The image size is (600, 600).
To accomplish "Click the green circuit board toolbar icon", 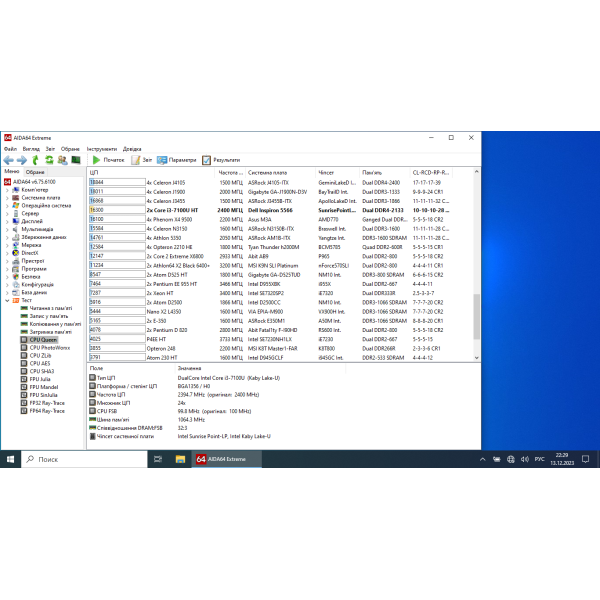I will coord(76,160).
